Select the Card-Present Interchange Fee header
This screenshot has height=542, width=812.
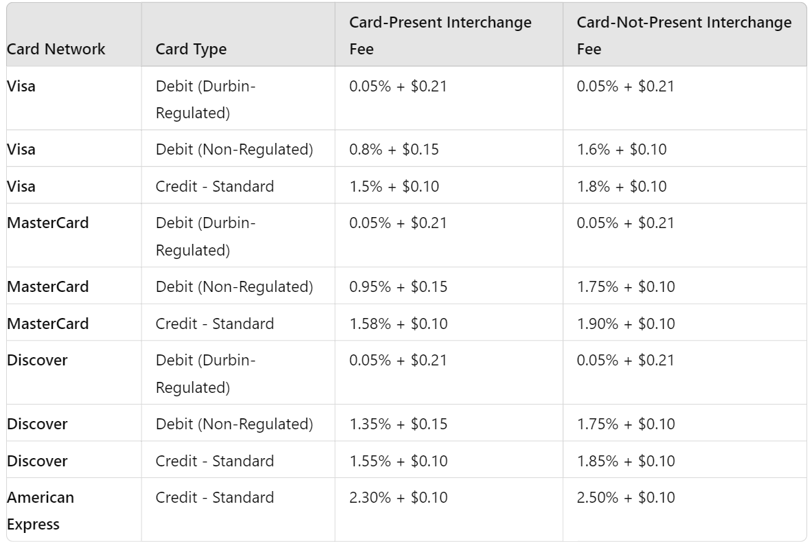pyautogui.click(x=440, y=36)
